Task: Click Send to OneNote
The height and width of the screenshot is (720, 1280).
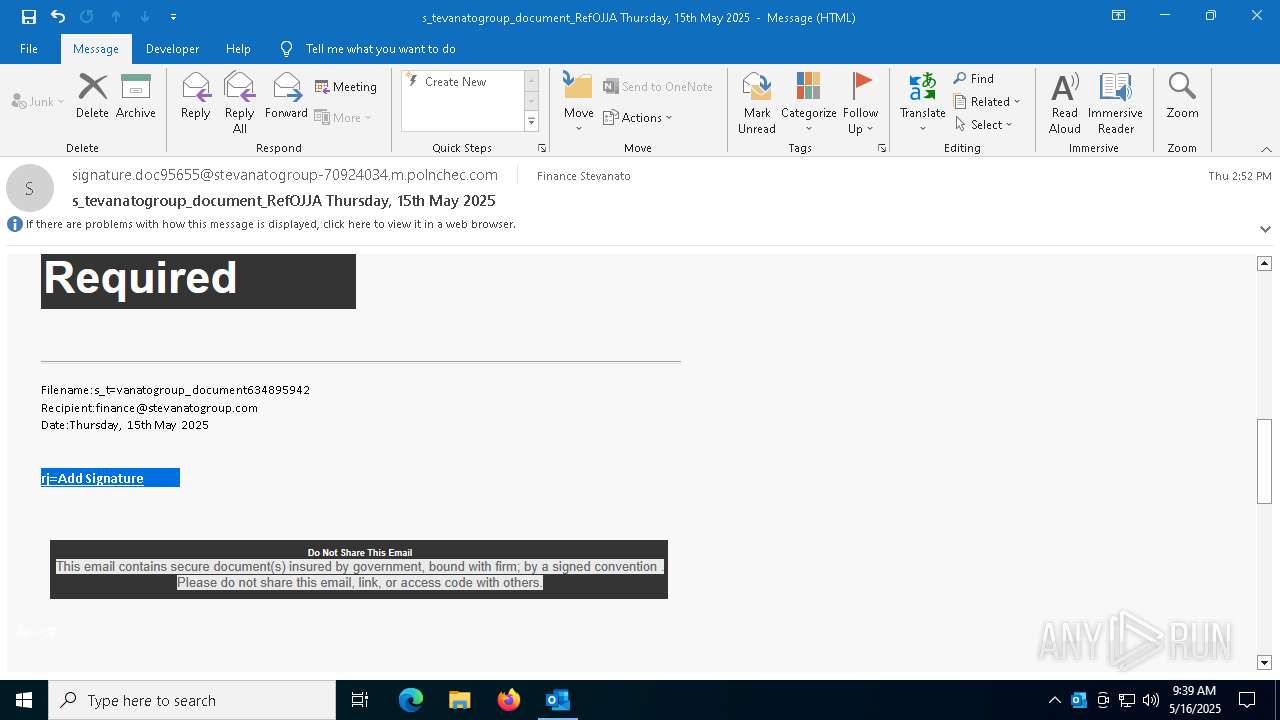Action: point(658,87)
